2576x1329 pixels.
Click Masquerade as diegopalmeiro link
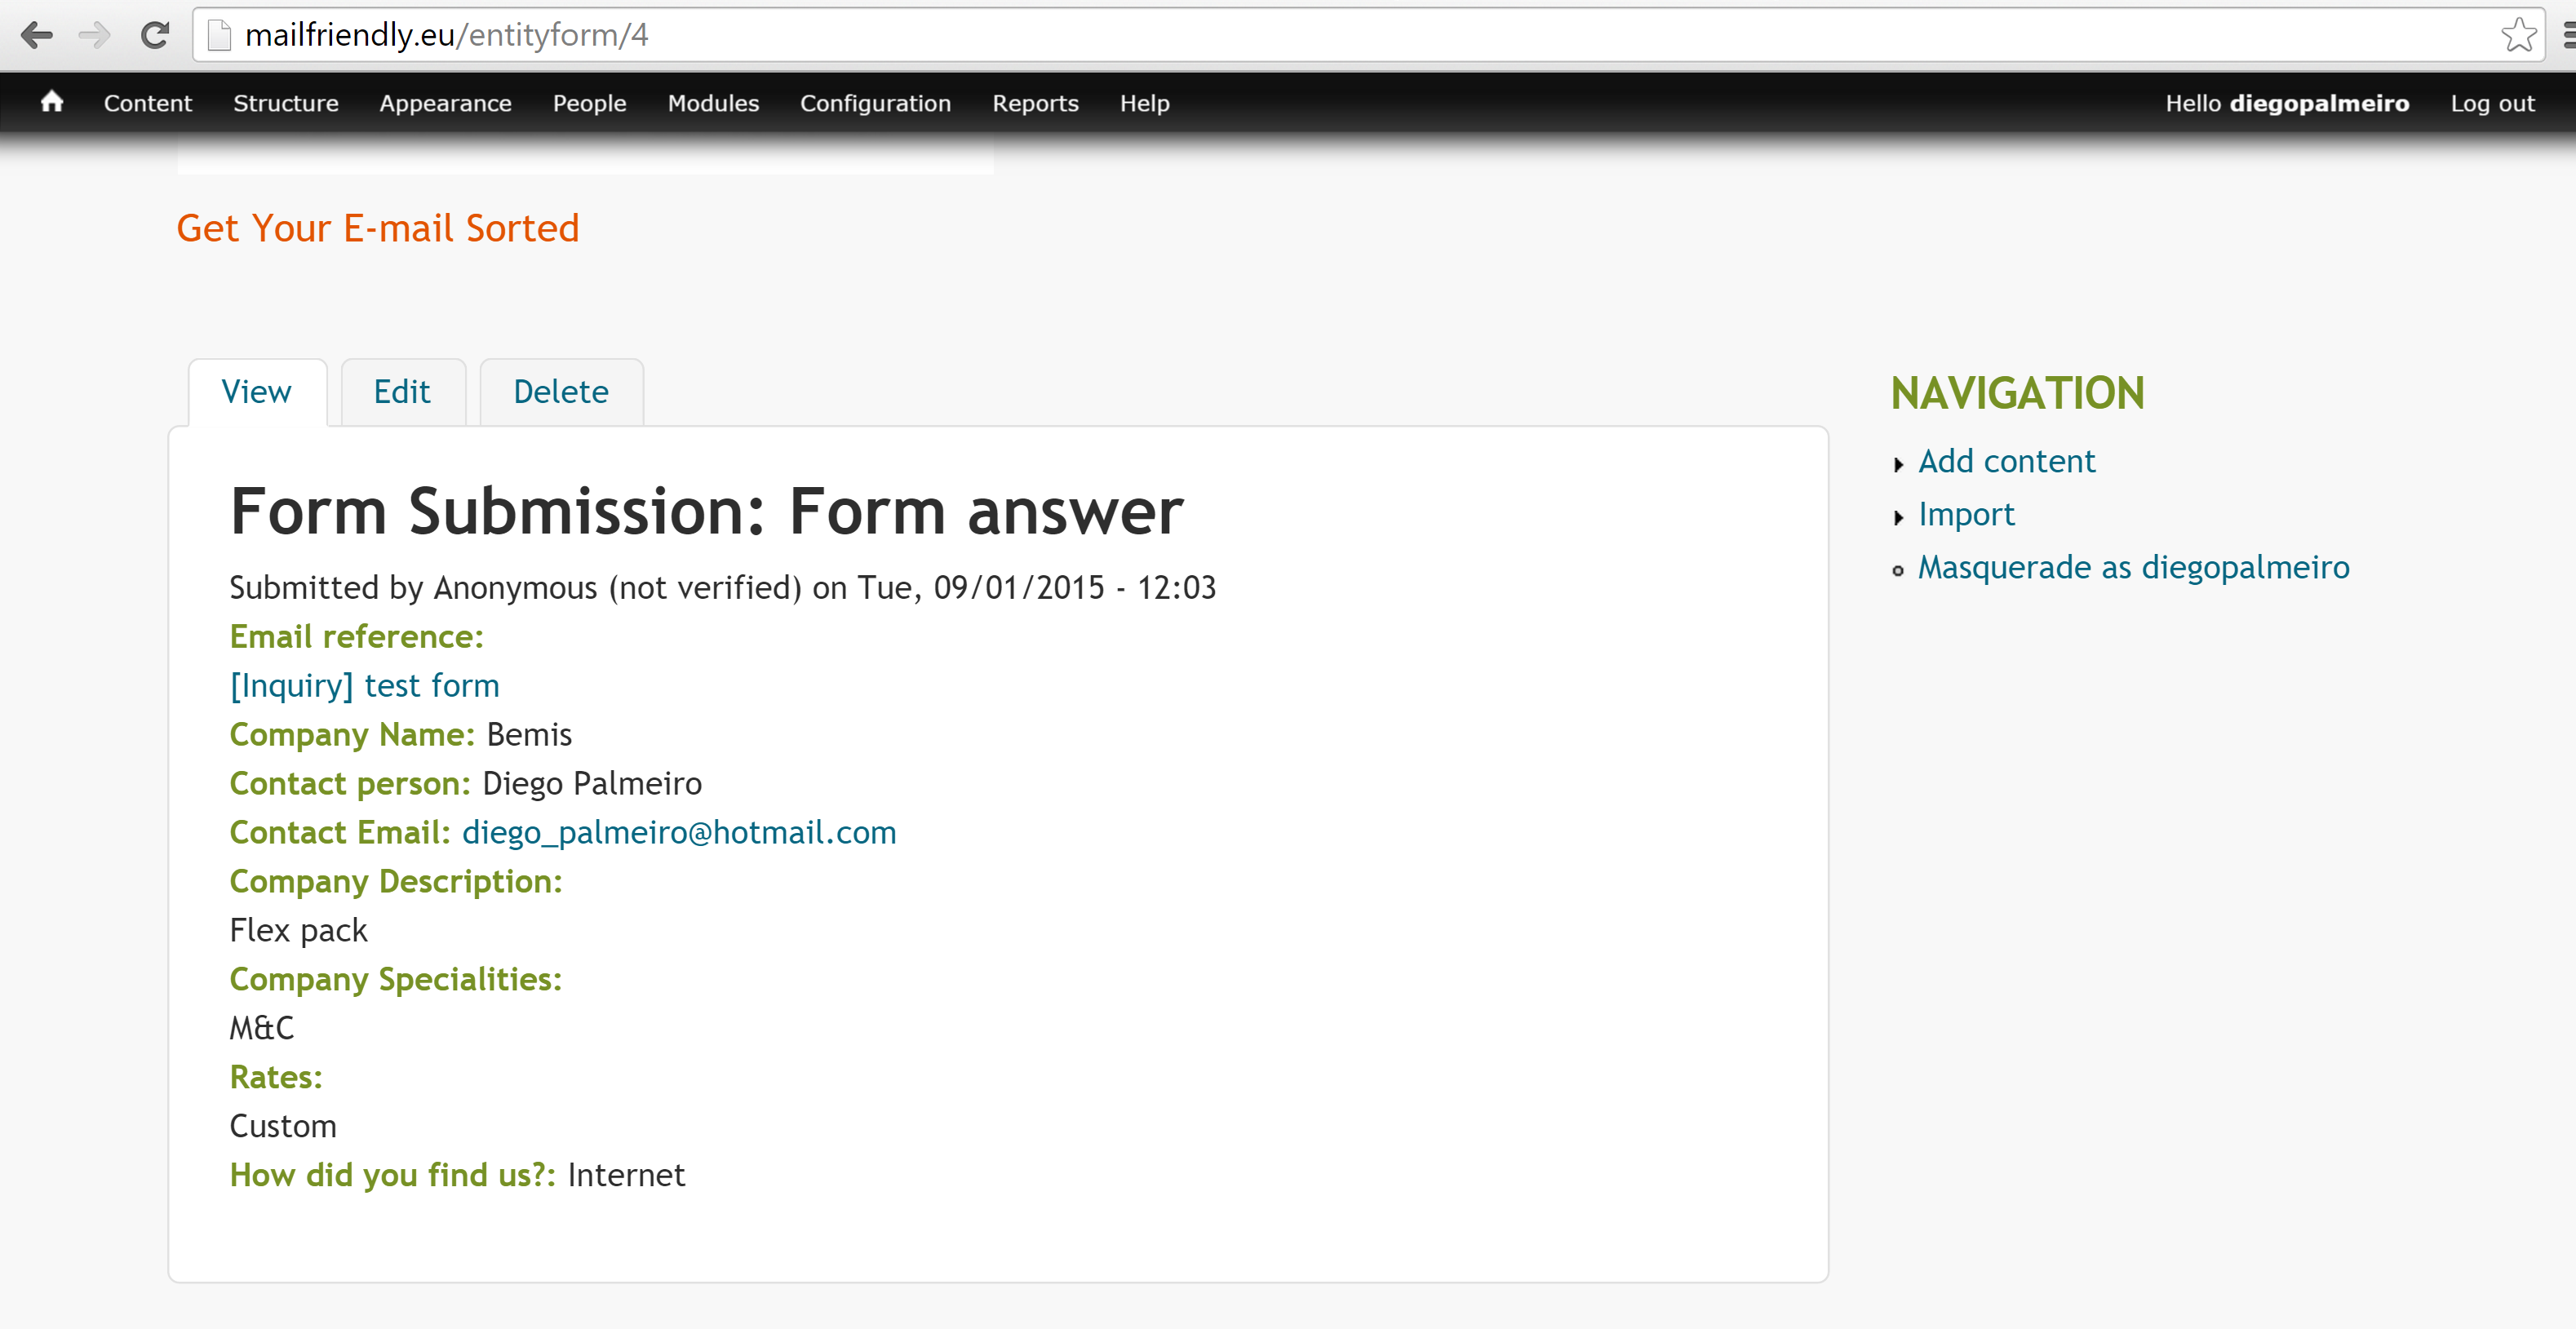click(2133, 568)
